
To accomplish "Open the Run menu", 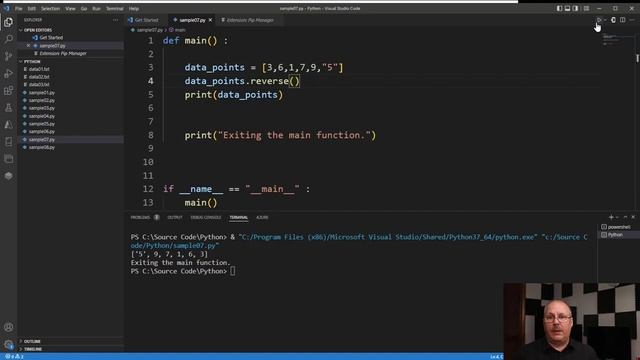I will (96, 9).
